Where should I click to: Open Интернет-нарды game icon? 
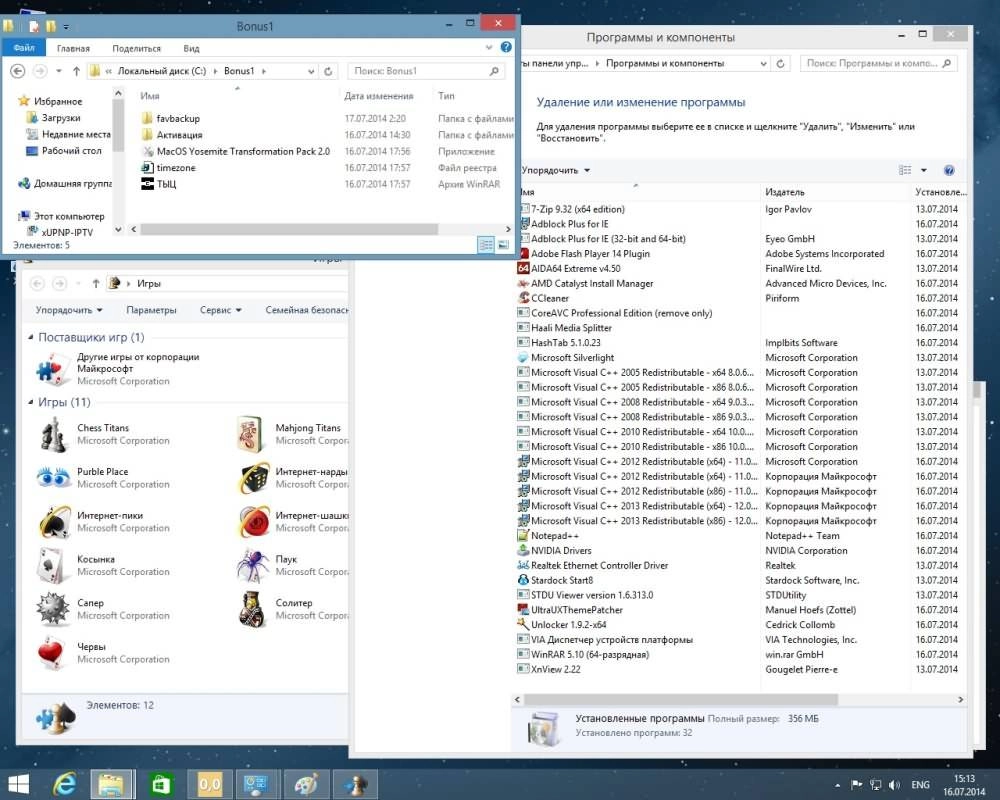click(254, 478)
